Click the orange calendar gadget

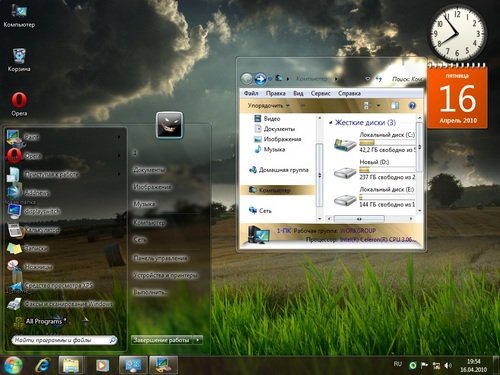click(x=457, y=97)
